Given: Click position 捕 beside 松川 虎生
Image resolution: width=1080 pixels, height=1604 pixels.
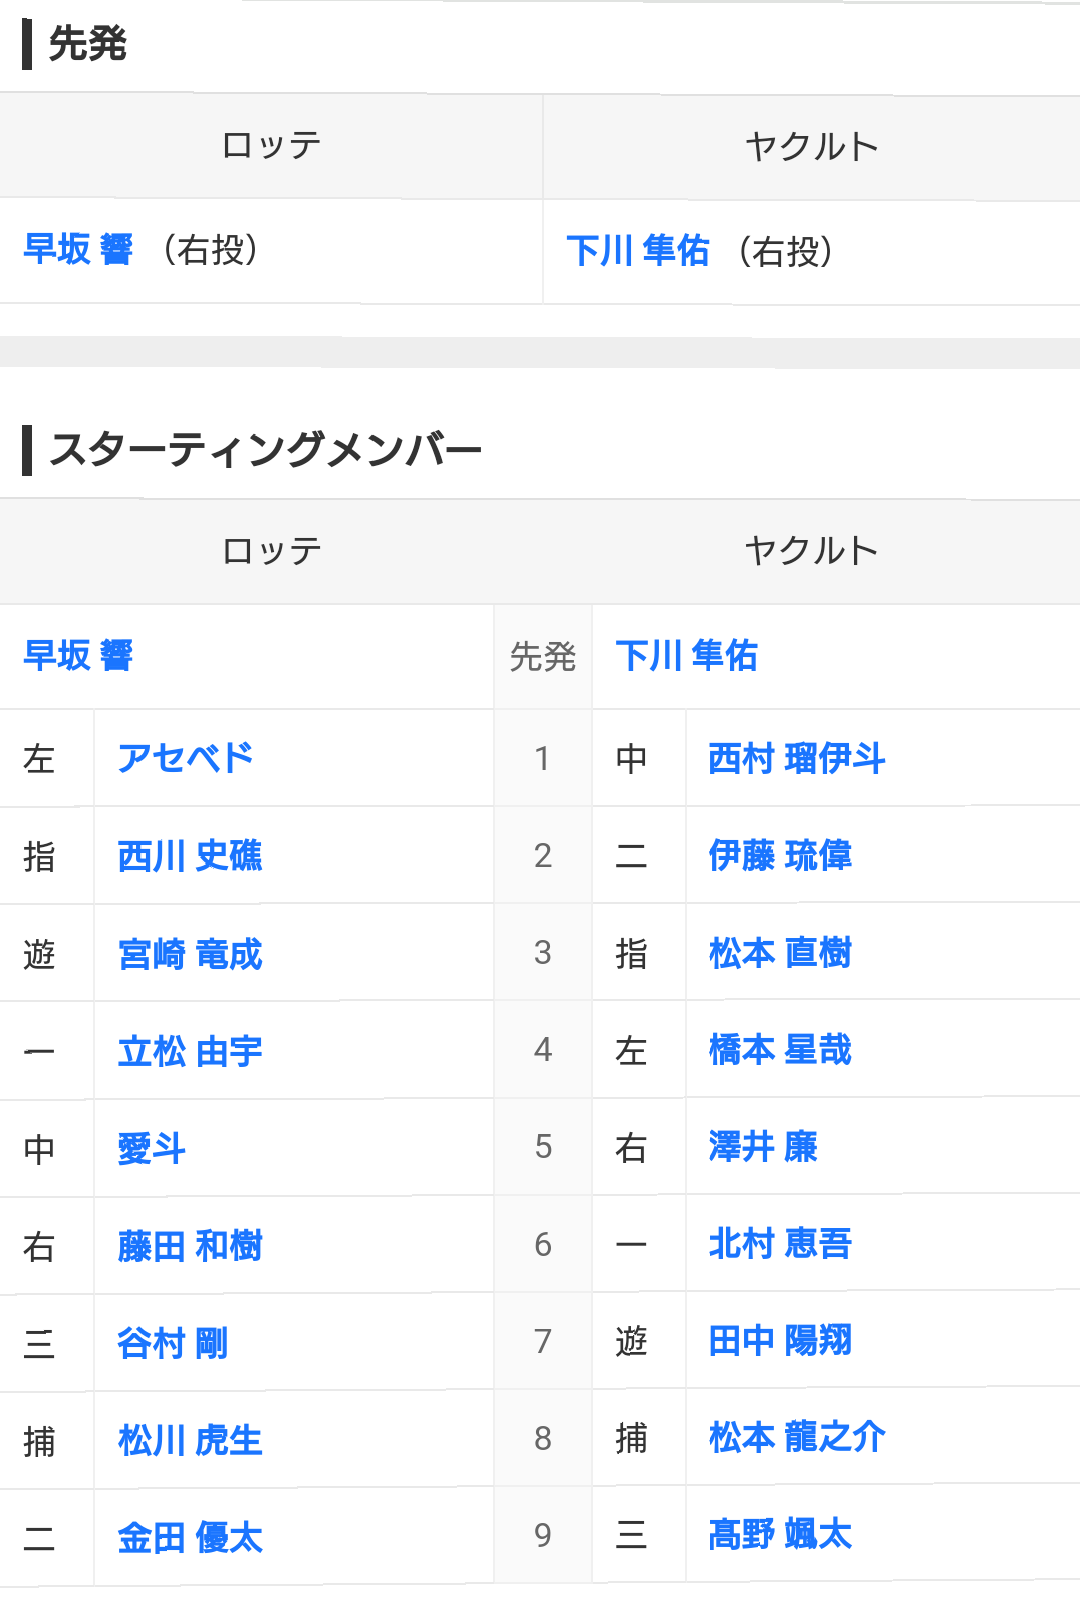Looking at the screenshot, I should pos(39,1442).
